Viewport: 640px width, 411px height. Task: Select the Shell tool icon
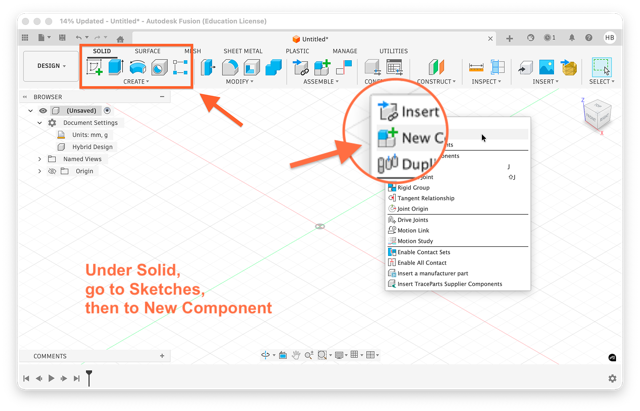click(x=252, y=67)
